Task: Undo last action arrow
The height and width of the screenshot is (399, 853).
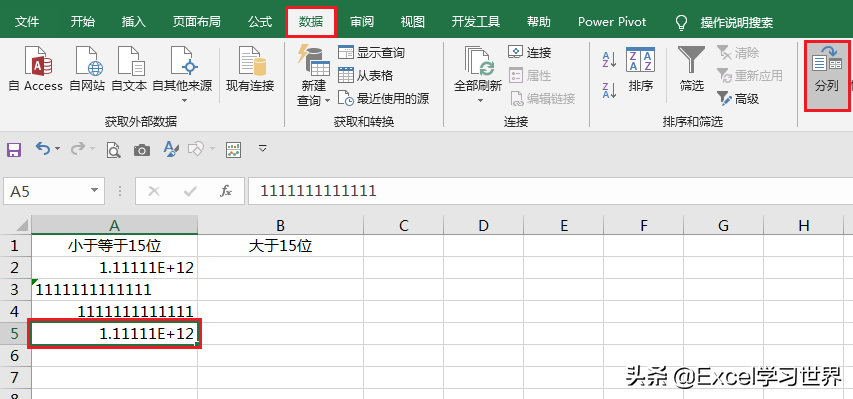Action: 42,149
